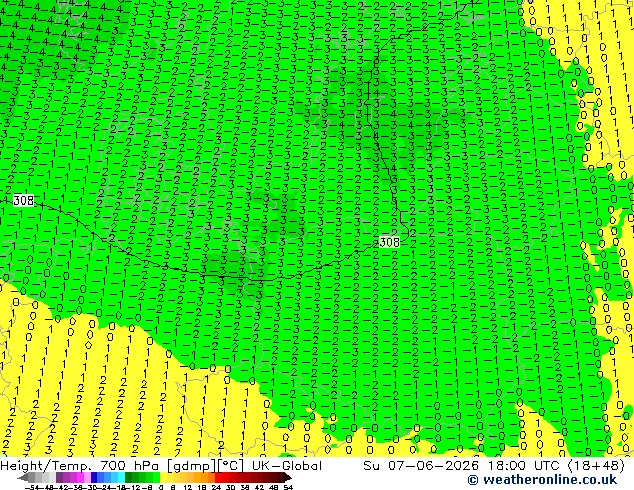Viewport: 634px width, 490px height.
Task: Pick the bright green swatch near -8 in the legend
Action: pos(156,477)
